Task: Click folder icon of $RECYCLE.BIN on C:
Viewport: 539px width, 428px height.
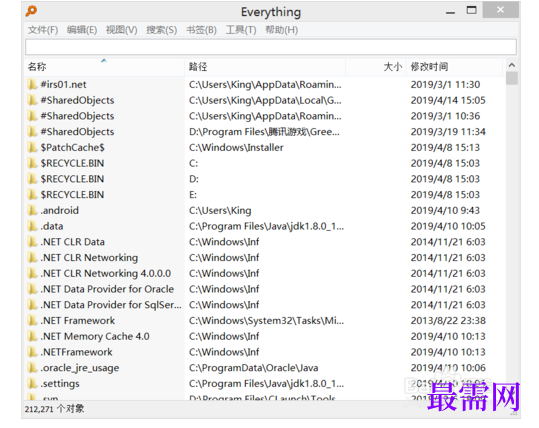Action: tap(32, 163)
